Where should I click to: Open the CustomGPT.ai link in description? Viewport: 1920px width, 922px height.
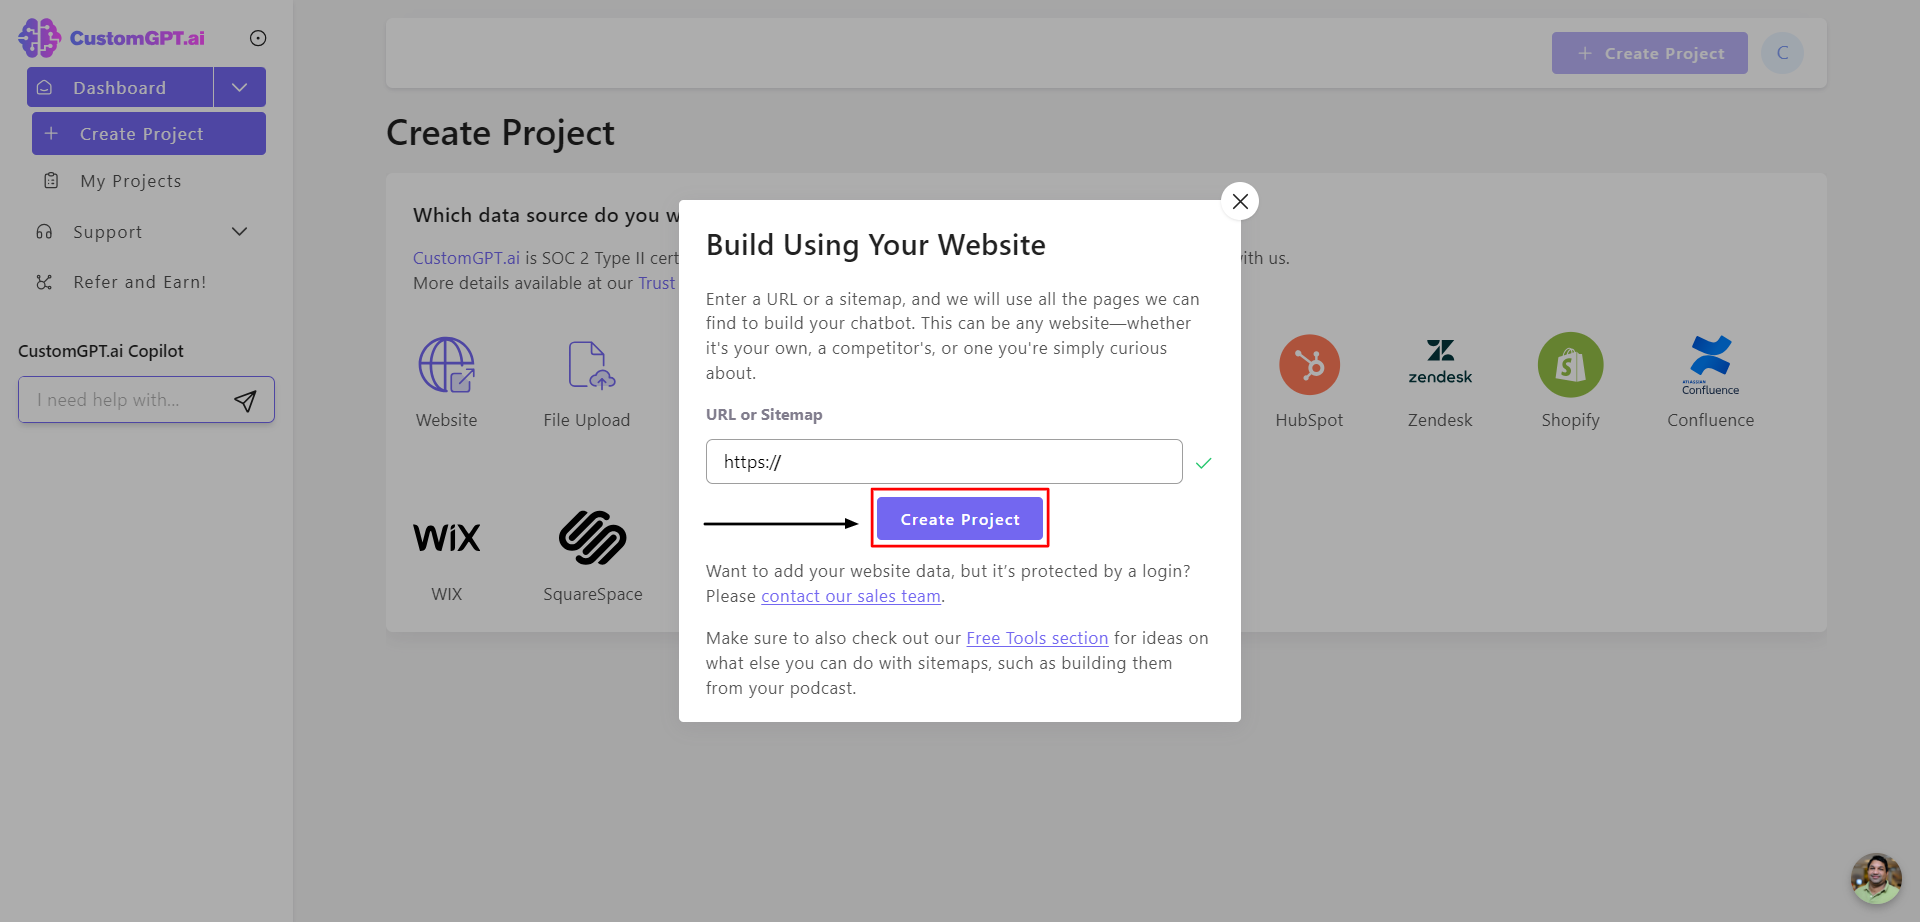pyautogui.click(x=466, y=258)
